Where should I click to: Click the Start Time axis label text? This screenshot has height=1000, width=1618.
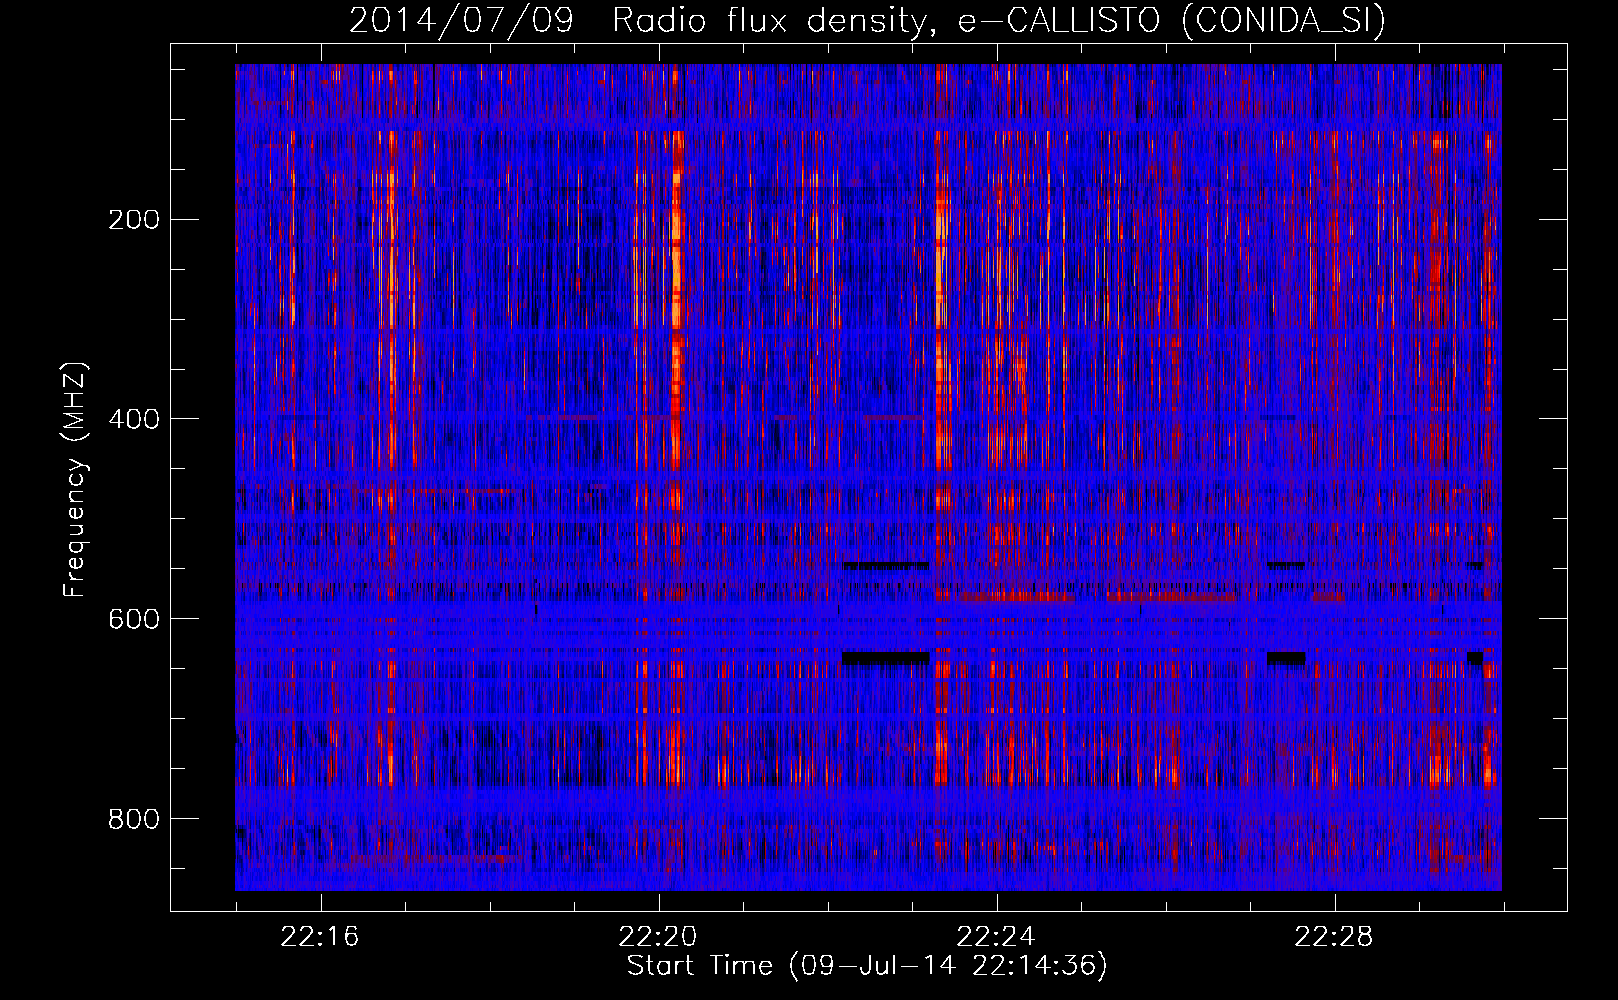(867, 966)
